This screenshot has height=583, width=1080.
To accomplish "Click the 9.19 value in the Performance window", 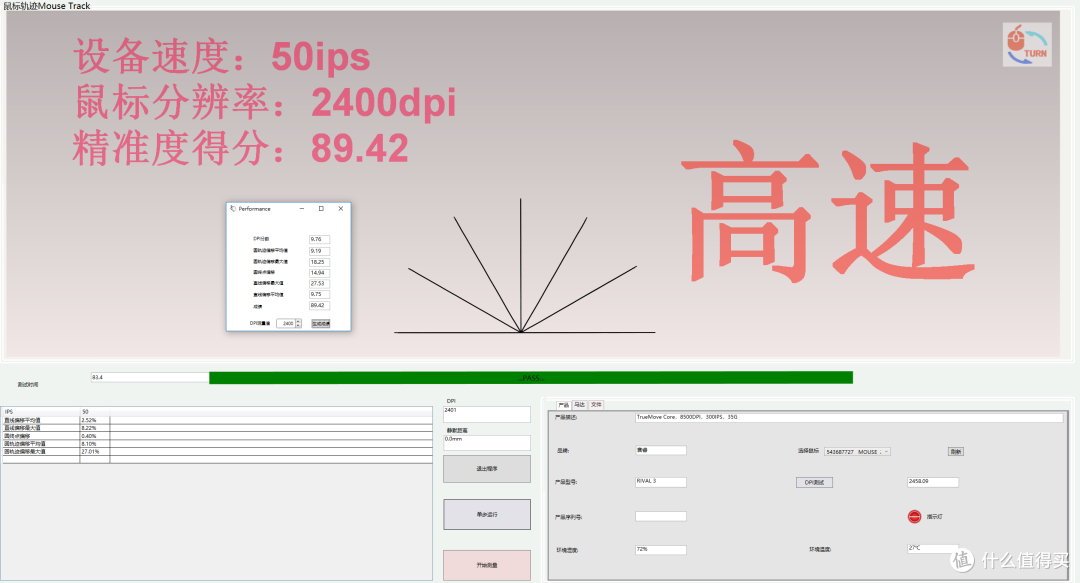I will [x=320, y=251].
